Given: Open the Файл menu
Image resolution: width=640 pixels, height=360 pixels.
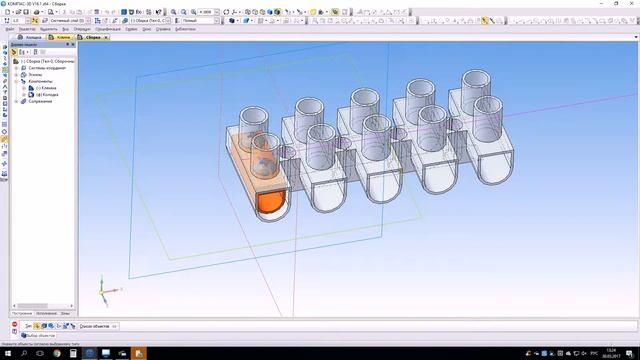Looking at the screenshot, I should pyautogui.click(x=10, y=29).
